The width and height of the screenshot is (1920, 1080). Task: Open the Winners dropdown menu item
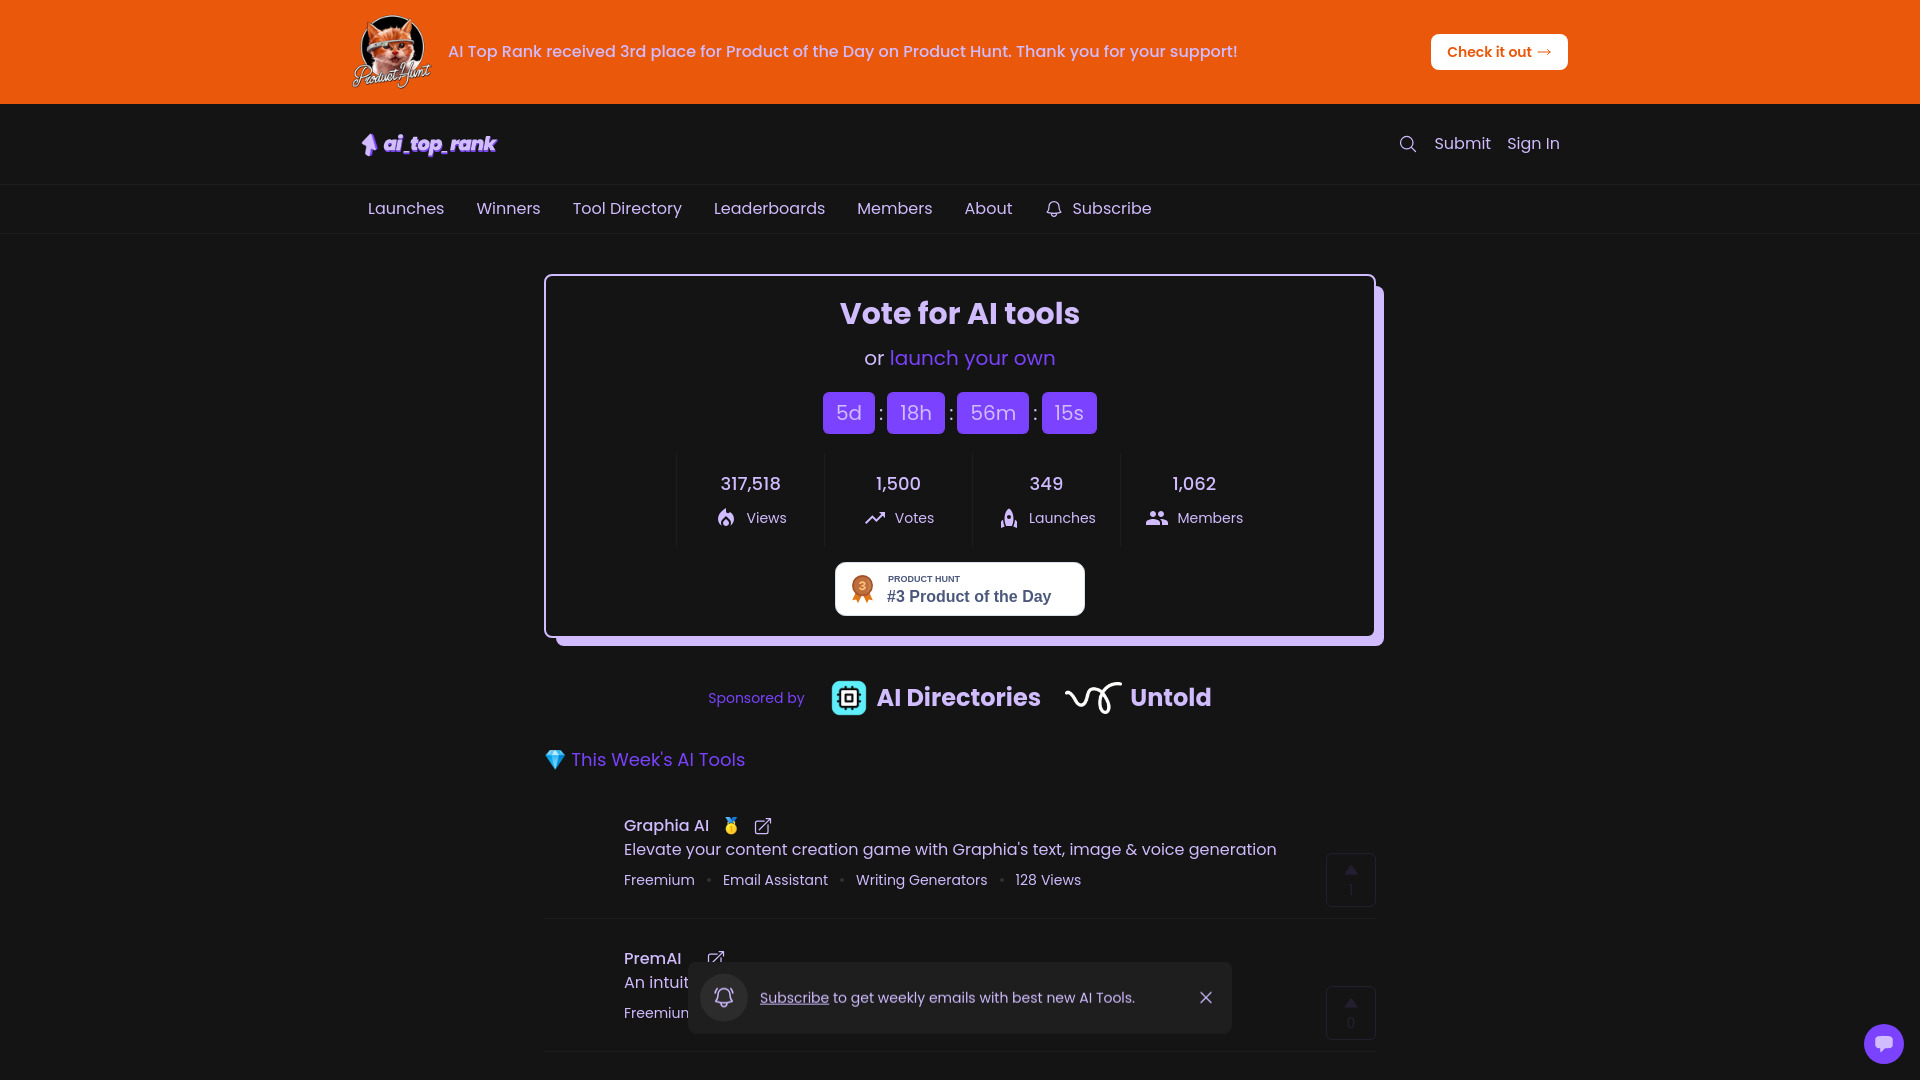(508, 208)
